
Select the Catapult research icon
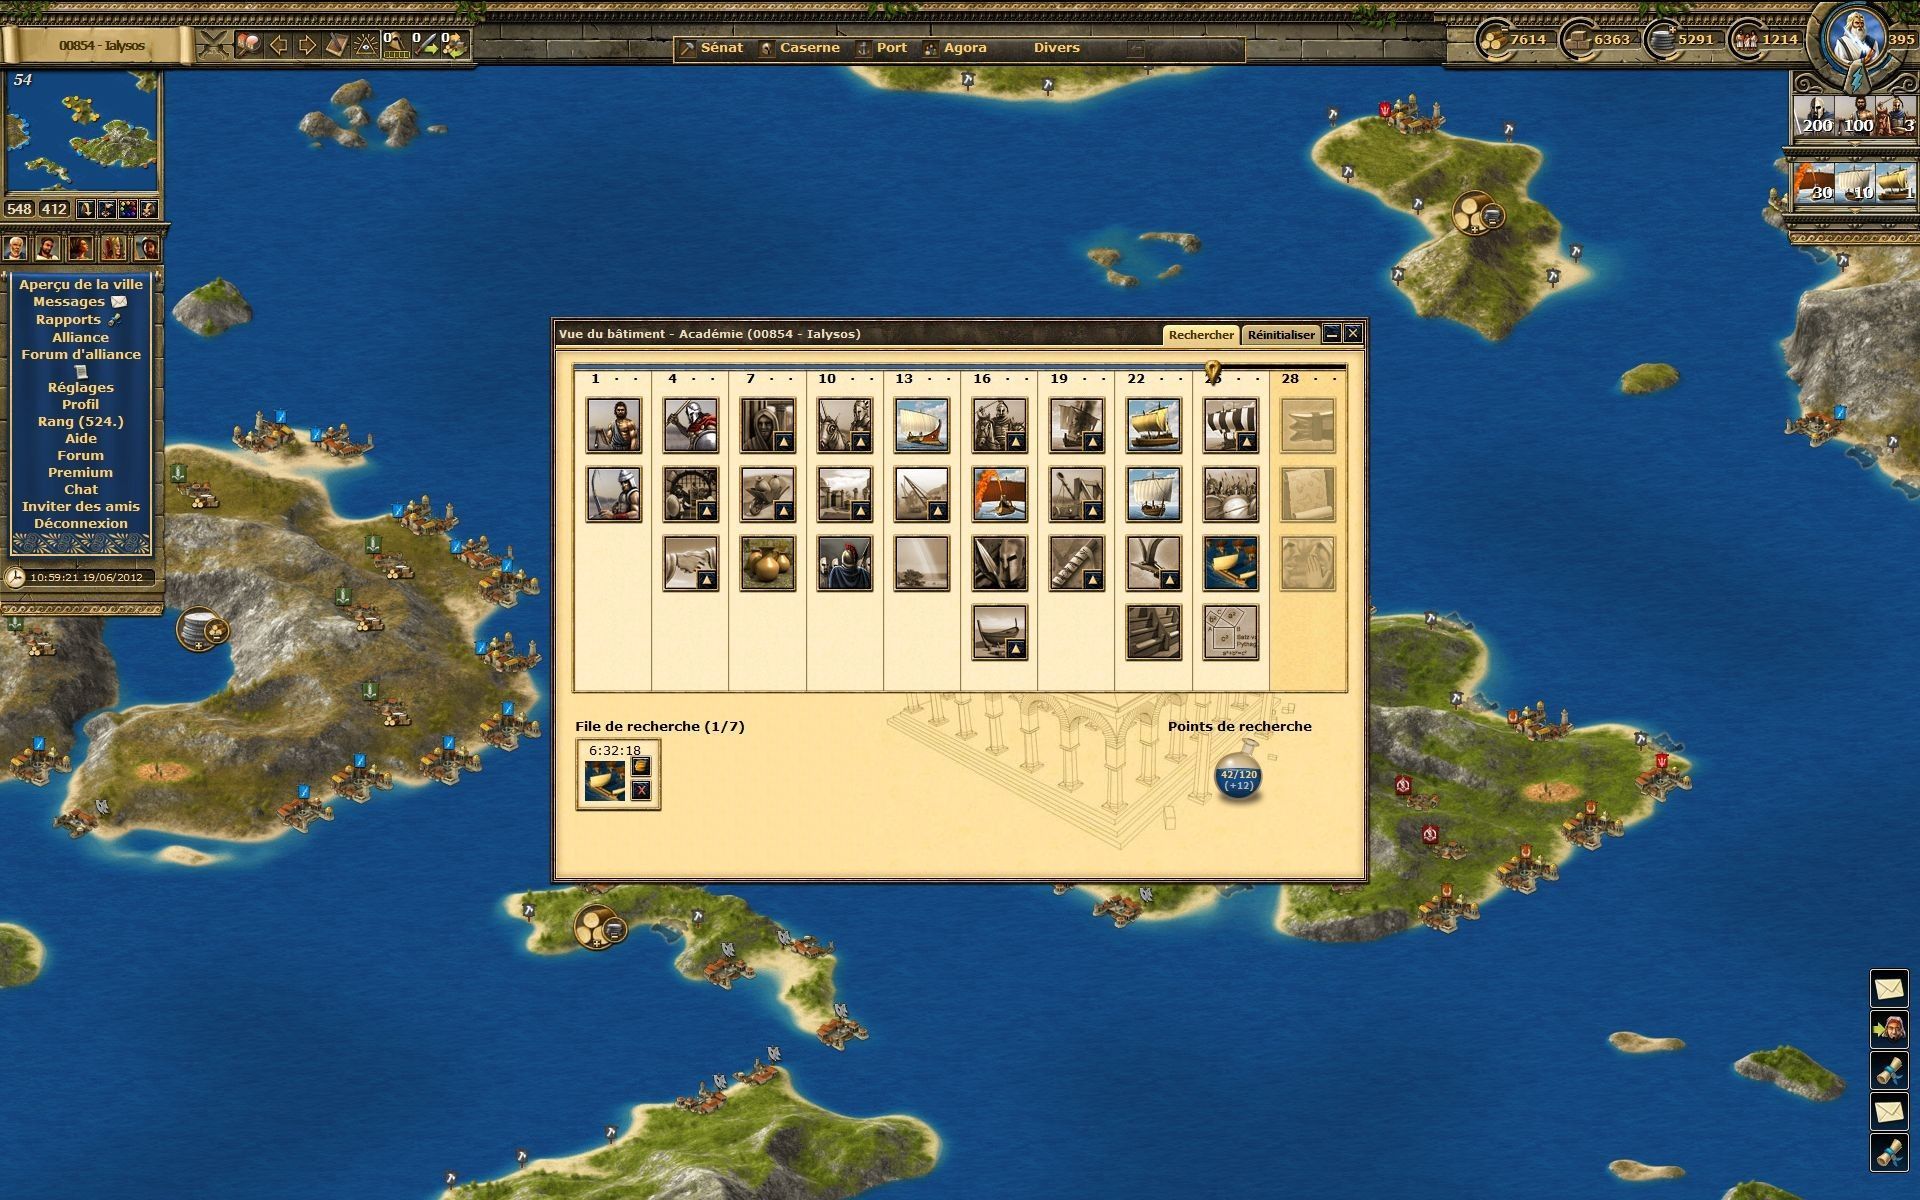tap(1077, 494)
